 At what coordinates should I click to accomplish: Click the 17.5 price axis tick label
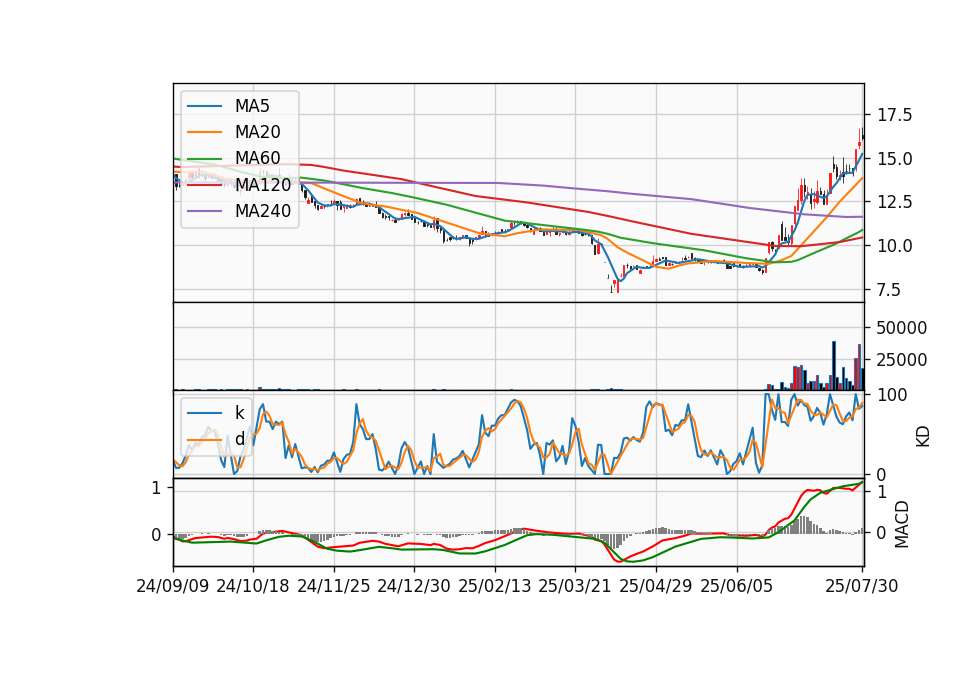(x=894, y=115)
